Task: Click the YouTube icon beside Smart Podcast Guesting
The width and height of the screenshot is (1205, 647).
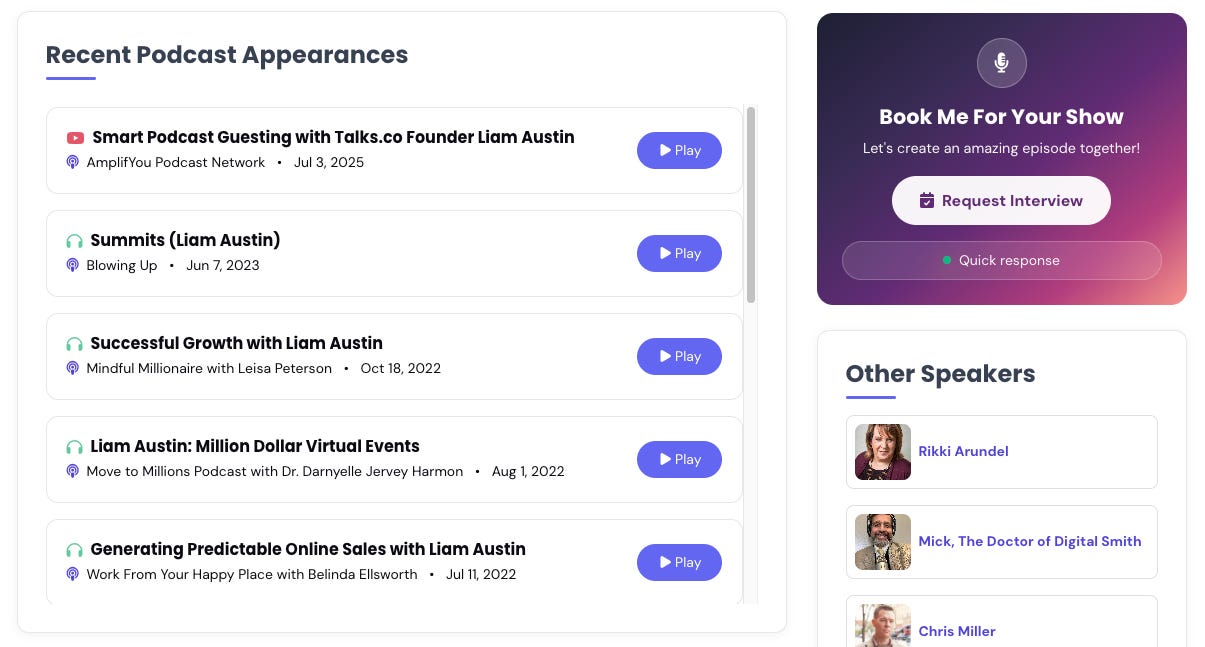Action: click(75, 138)
